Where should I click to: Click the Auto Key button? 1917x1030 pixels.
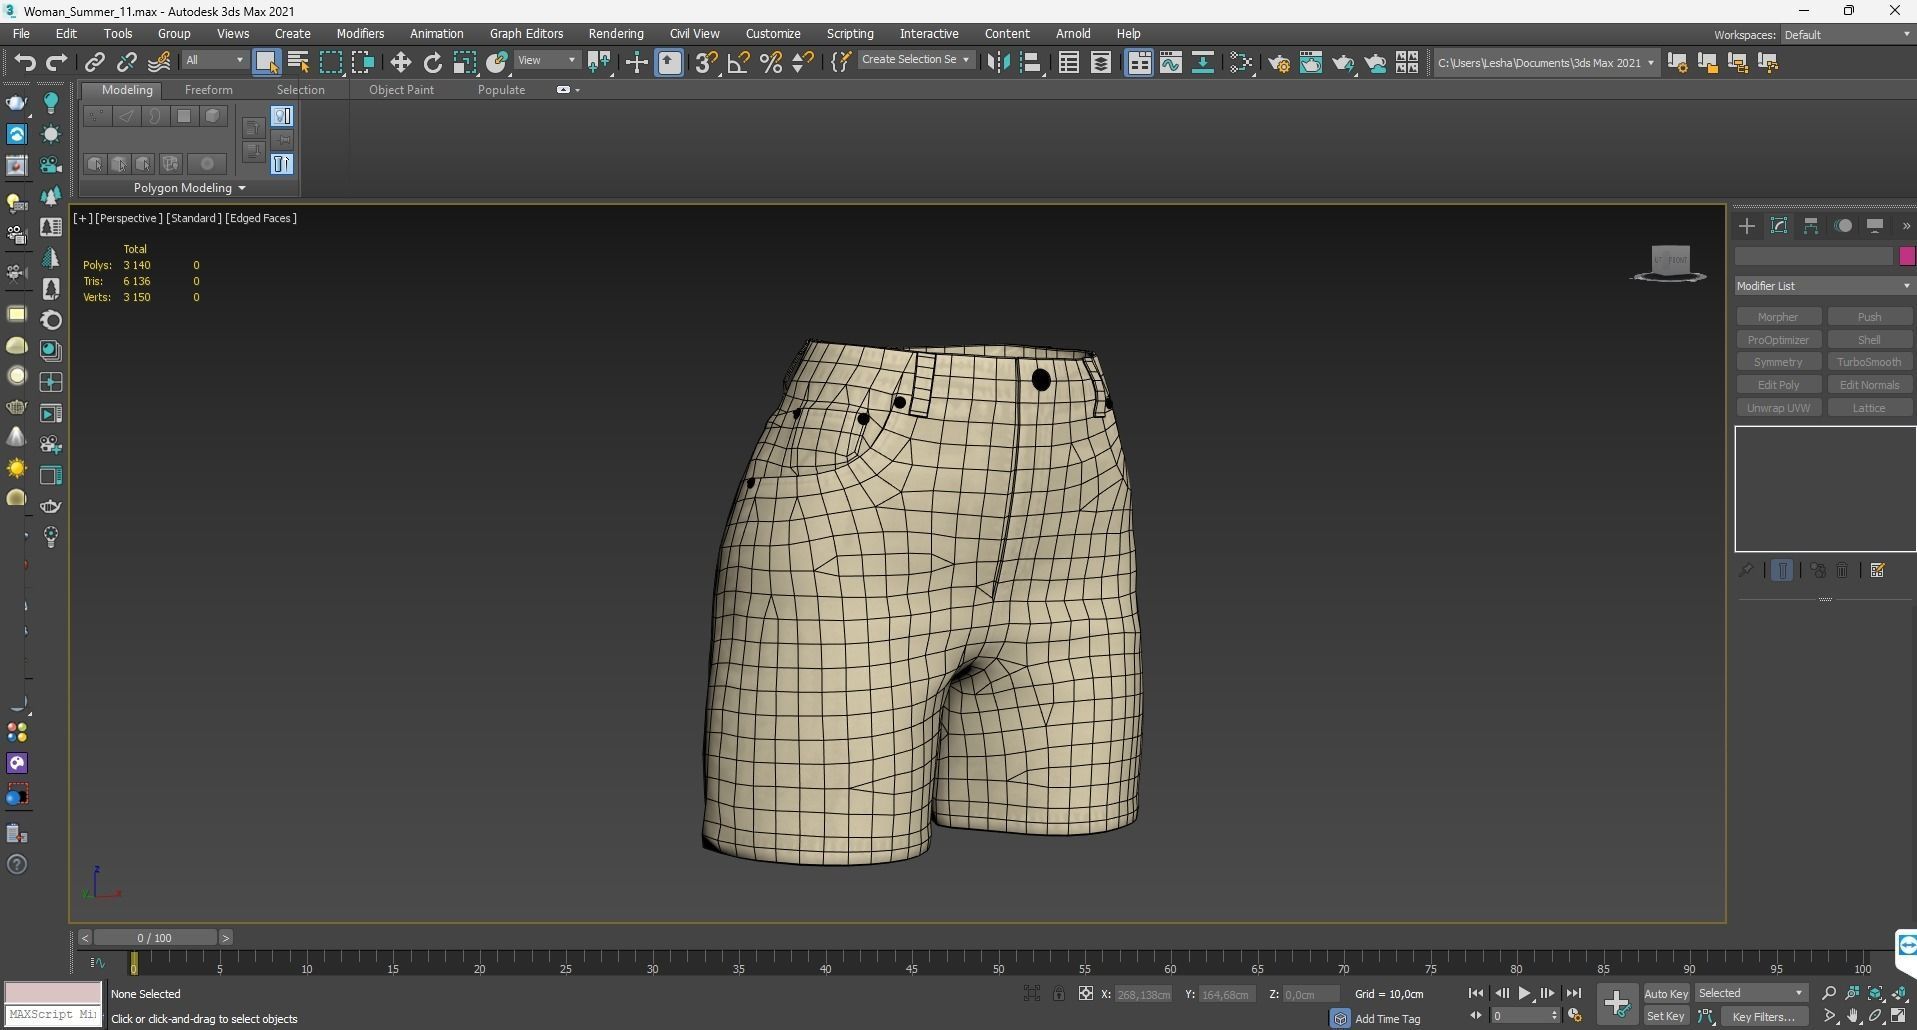click(1666, 993)
